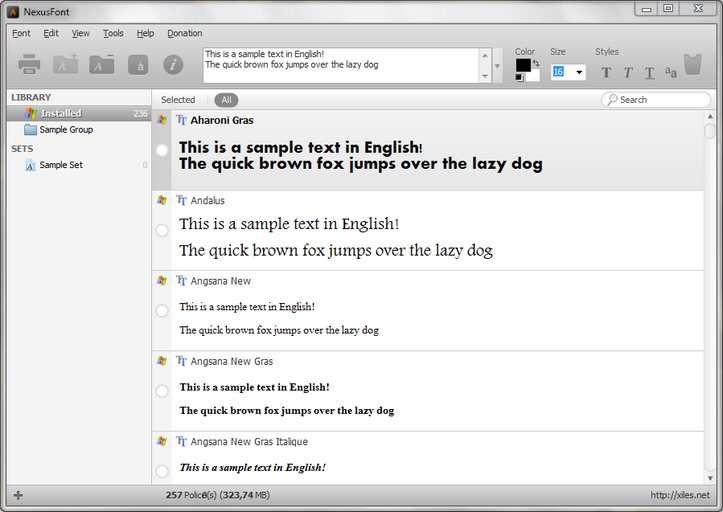Click the plus icon in the status bar

click(x=18, y=495)
